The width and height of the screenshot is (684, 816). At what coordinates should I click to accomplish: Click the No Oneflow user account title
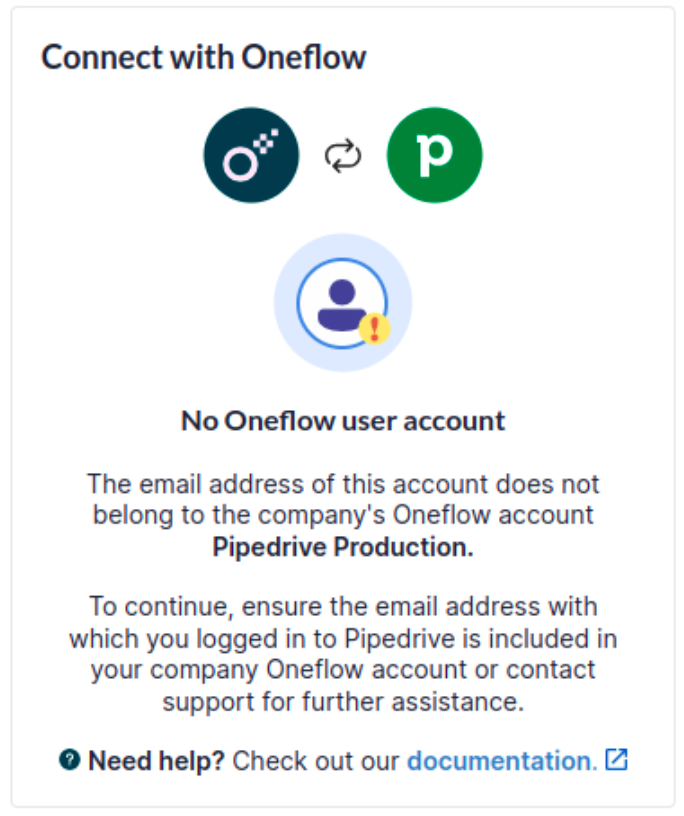(342, 420)
